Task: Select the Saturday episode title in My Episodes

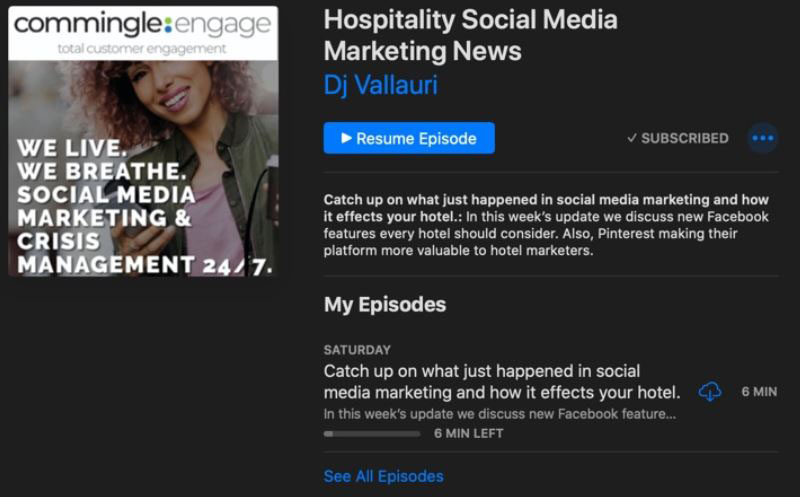Action: [502, 382]
